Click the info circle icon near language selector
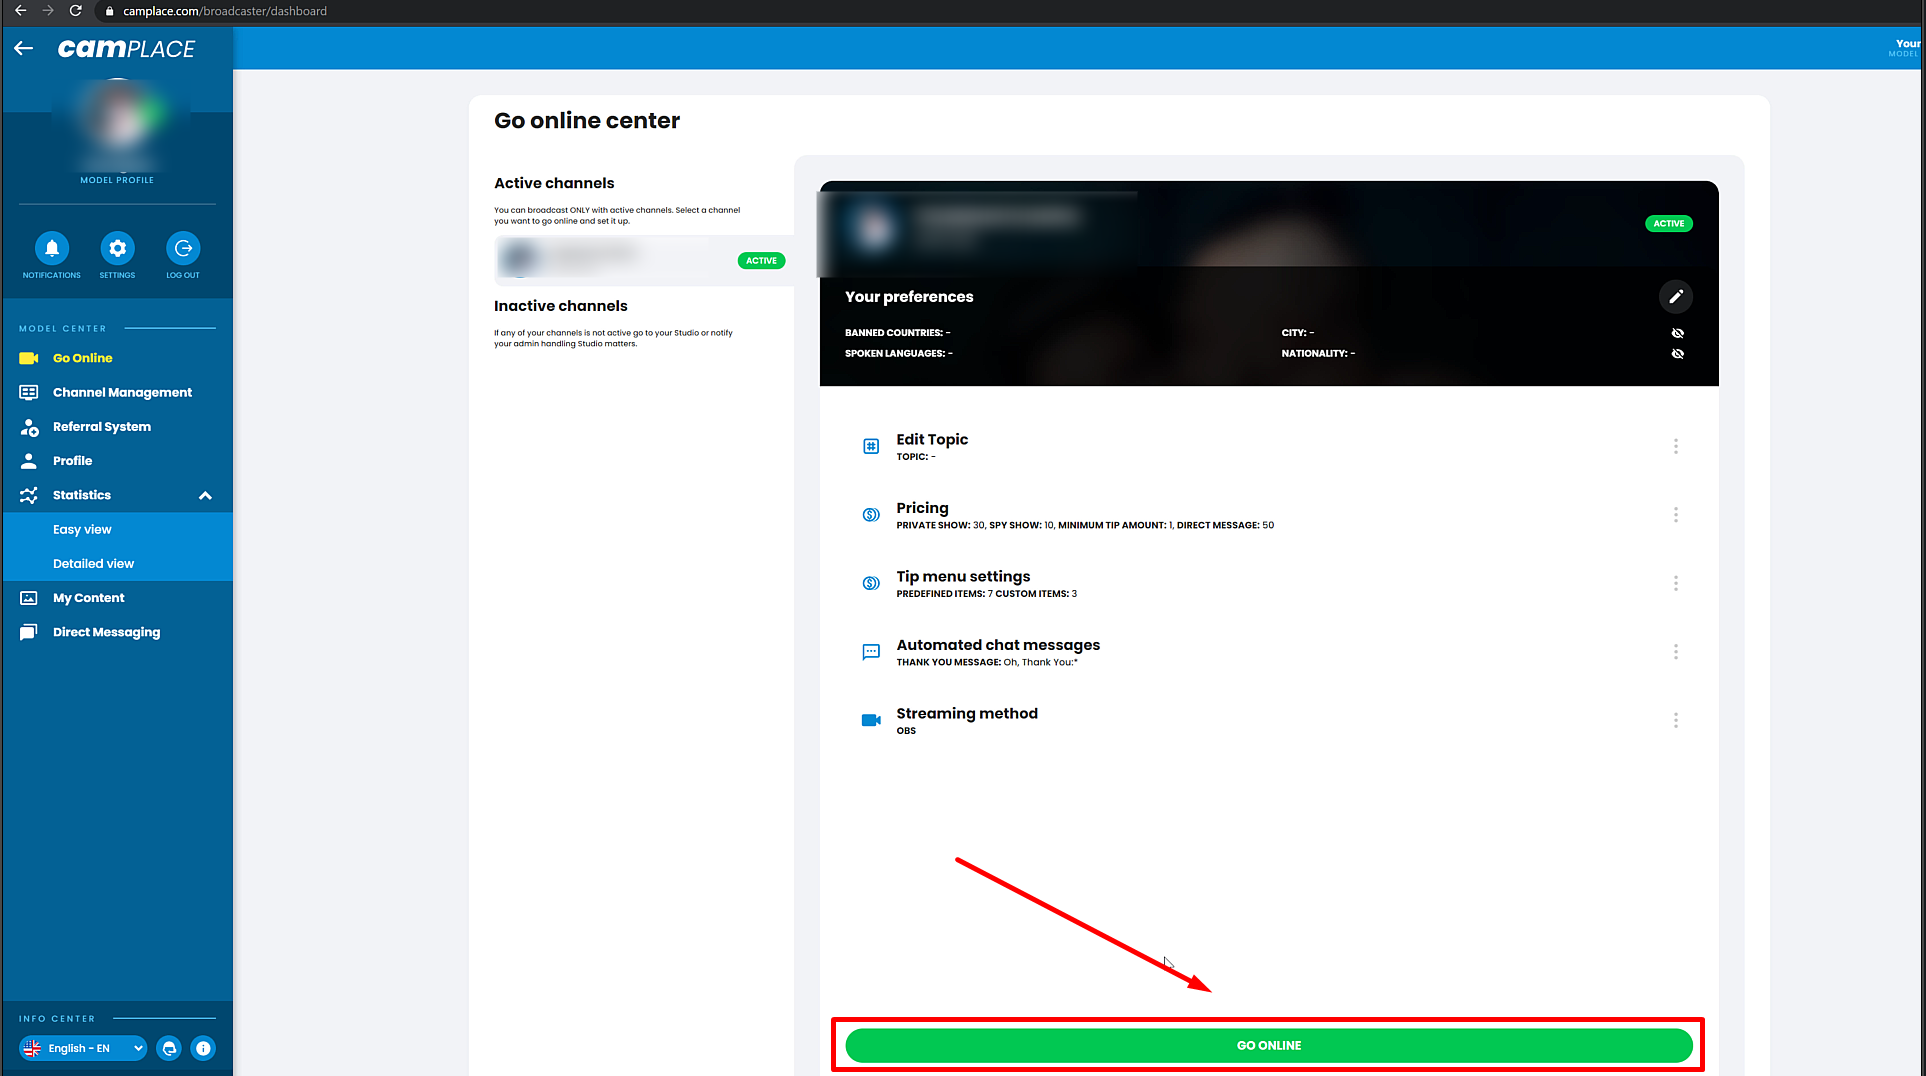The height and width of the screenshot is (1076, 1926). coord(204,1048)
